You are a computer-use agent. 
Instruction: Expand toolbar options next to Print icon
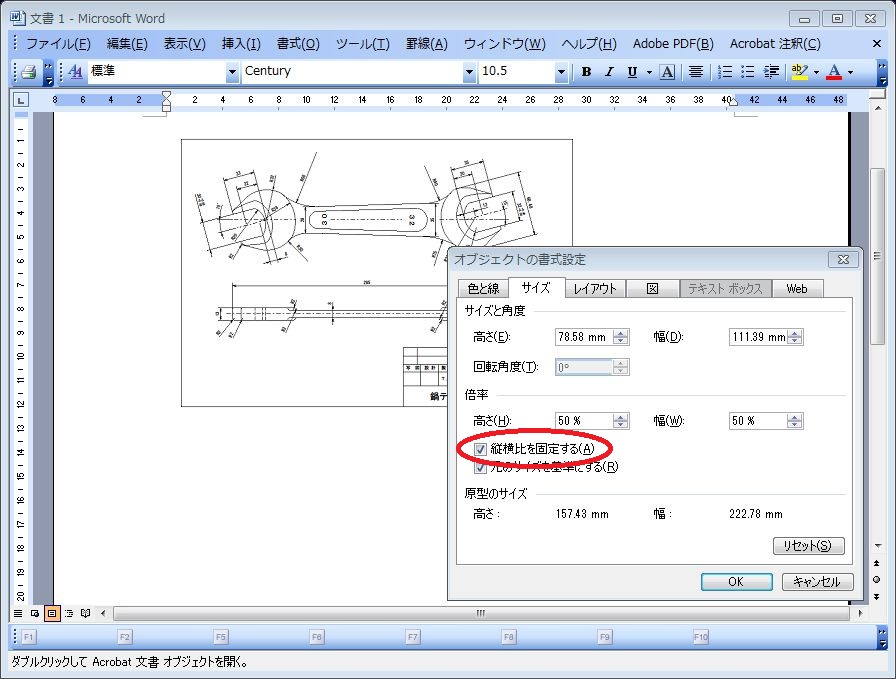point(49,72)
